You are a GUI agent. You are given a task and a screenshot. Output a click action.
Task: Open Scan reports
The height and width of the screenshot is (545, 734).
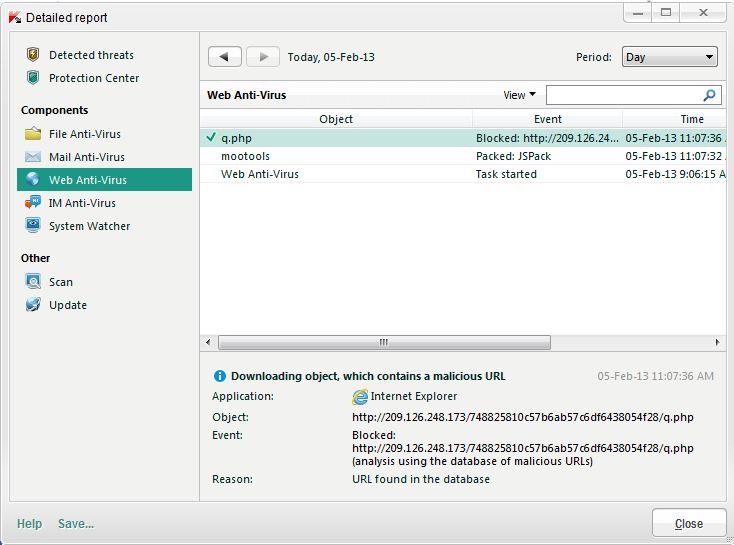[61, 282]
